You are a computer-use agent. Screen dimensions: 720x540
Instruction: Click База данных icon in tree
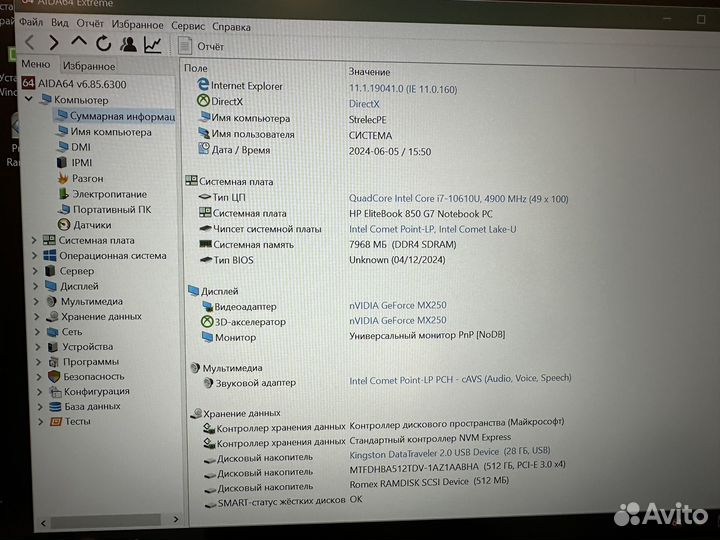[55, 406]
